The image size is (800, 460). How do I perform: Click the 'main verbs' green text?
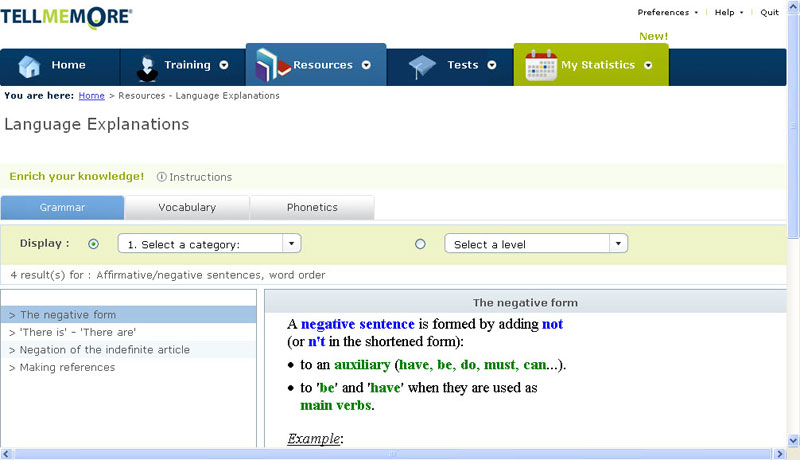click(x=336, y=405)
